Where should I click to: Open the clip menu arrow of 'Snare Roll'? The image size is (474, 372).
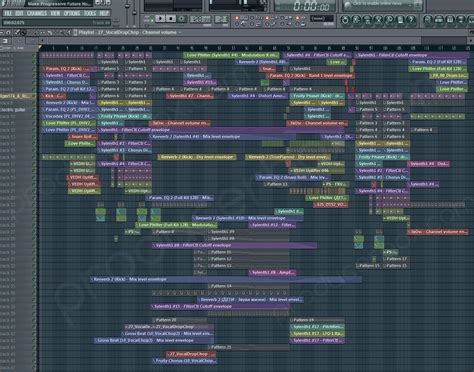71,137
